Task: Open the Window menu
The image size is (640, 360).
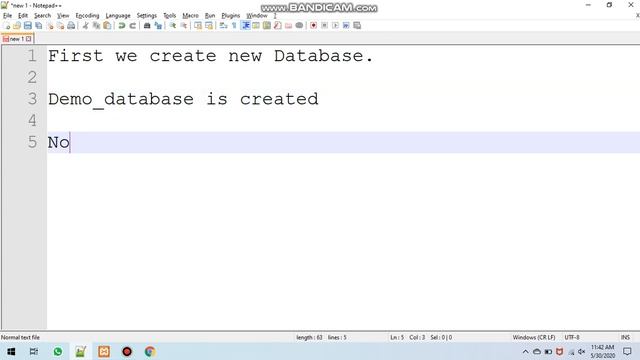Action: (x=257, y=16)
